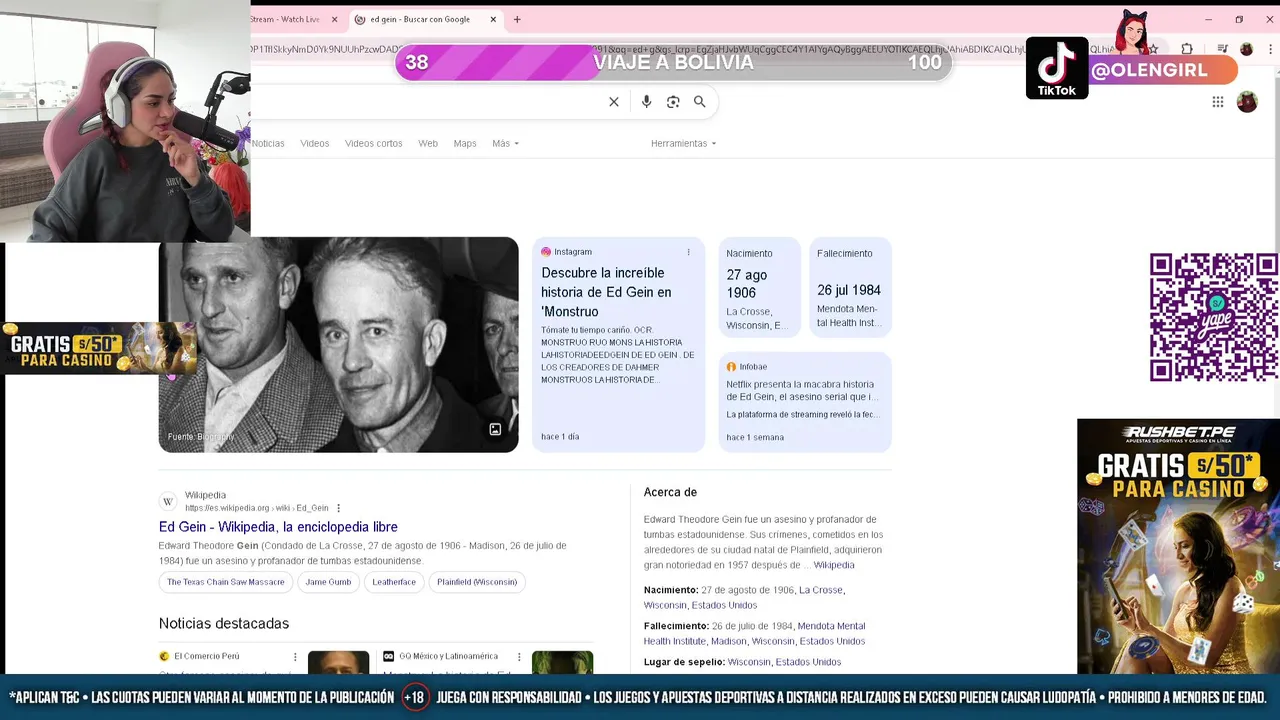Expand the Más filters dropdown
This screenshot has height=720, width=1280.
tap(505, 144)
